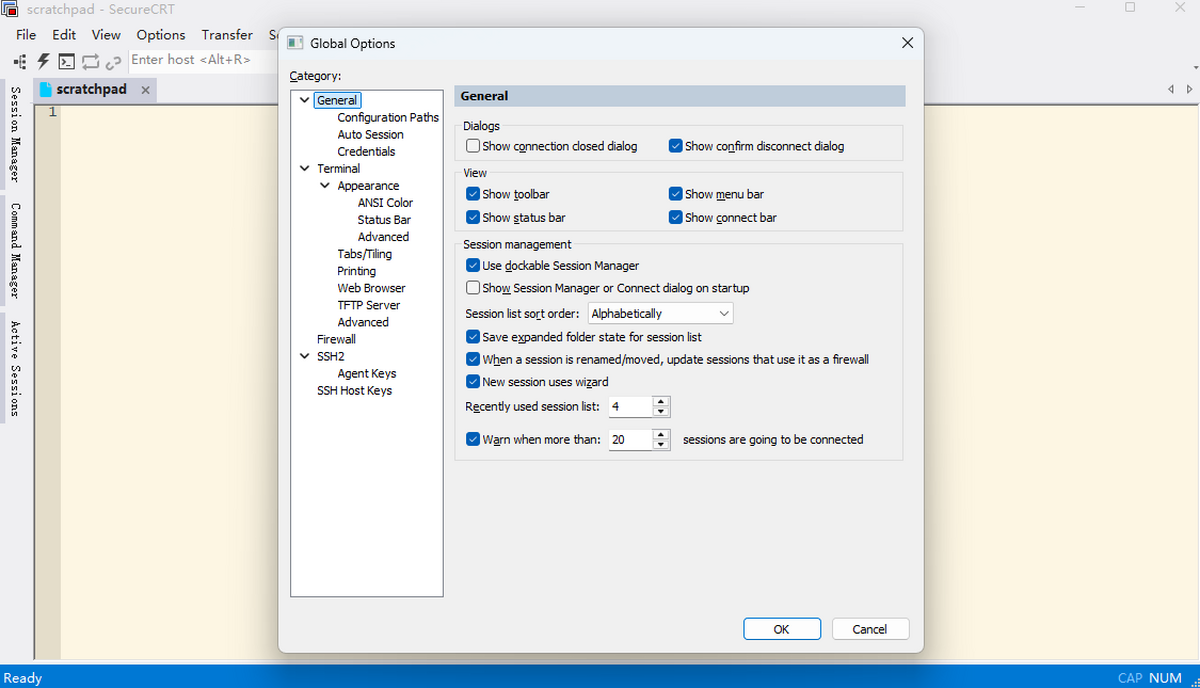Toggle the update sessions firewall rename checkbox
Screen dimensions: 1200x688
[473, 359]
